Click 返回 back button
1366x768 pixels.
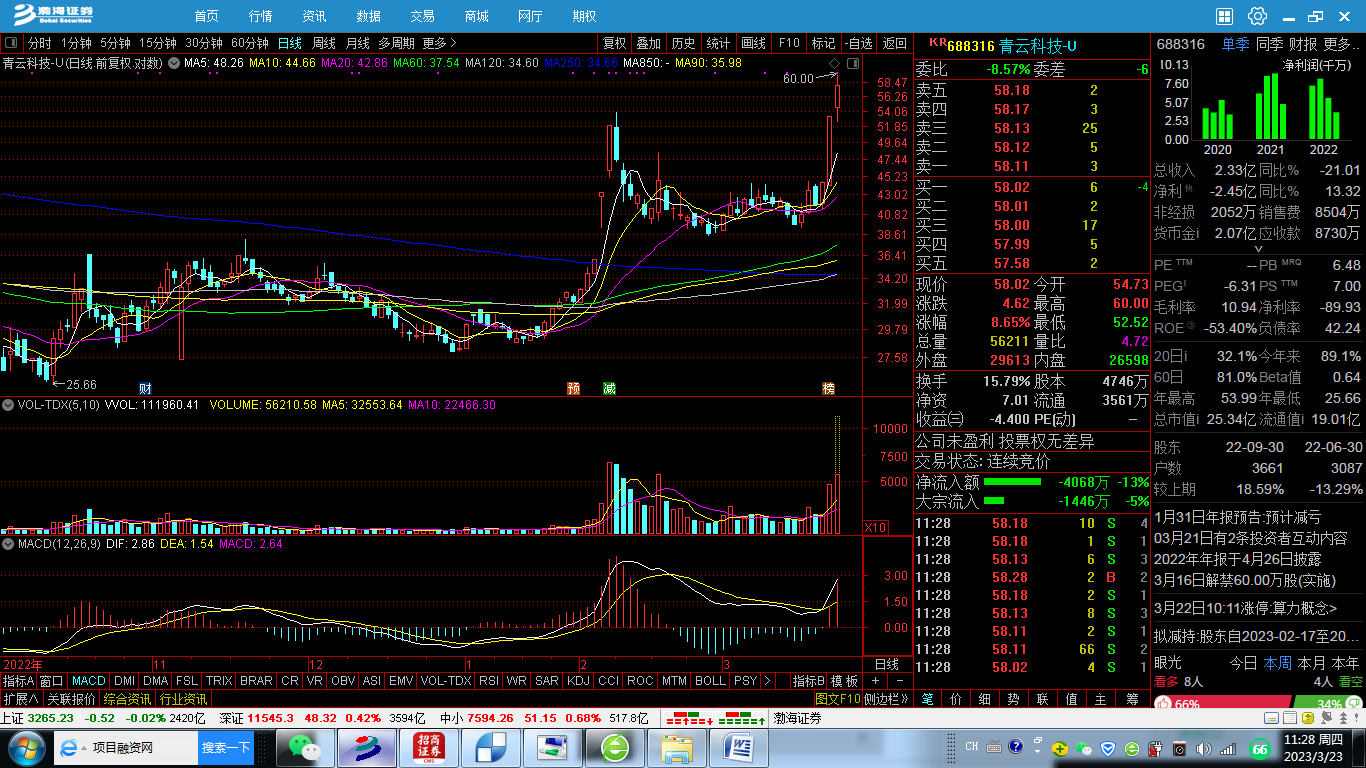coord(894,43)
